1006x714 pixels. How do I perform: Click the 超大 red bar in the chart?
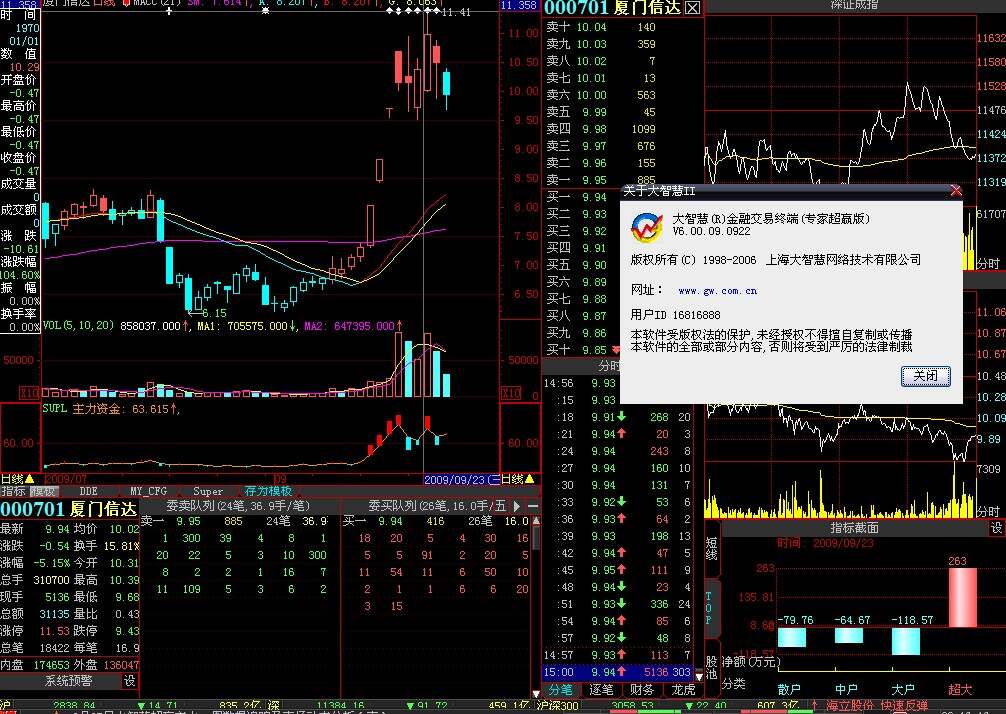pyautogui.click(x=962, y=597)
